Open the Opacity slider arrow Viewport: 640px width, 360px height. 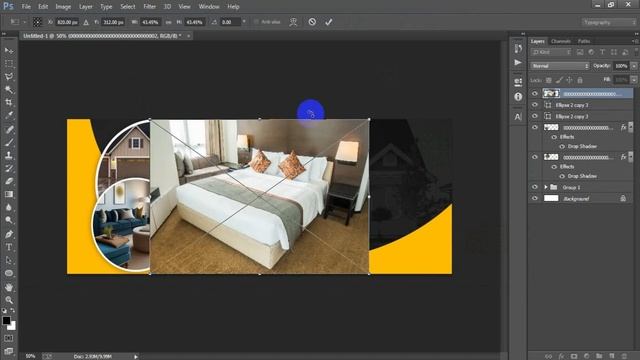pos(634,66)
